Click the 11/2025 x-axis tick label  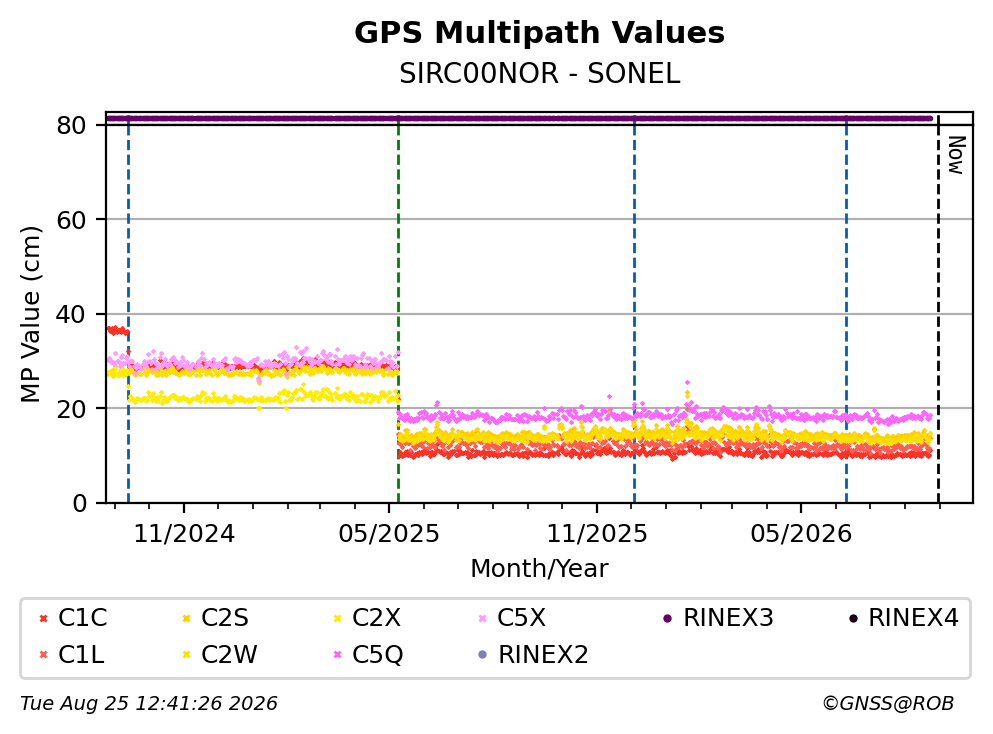click(x=597, y=534)
